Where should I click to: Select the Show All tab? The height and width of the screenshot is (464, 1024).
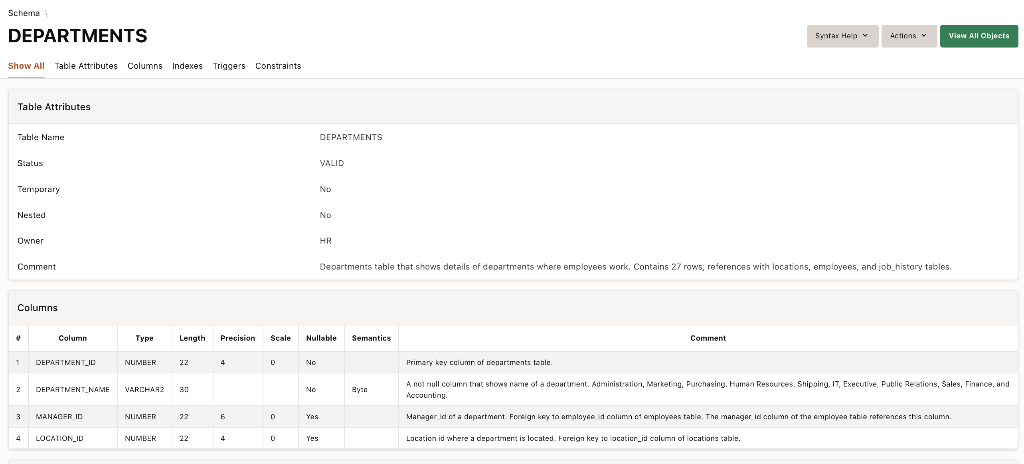pyautogui.click(x=26, y=66)
